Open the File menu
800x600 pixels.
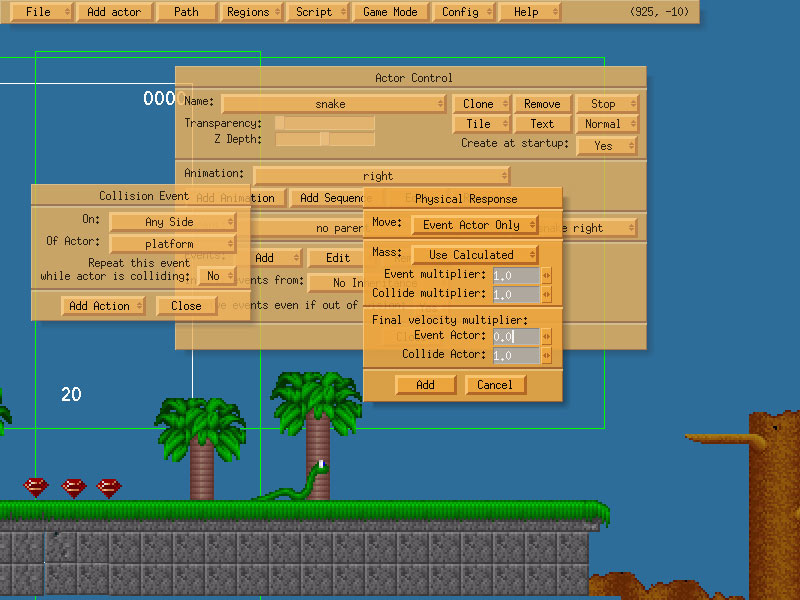coord(41,12)
